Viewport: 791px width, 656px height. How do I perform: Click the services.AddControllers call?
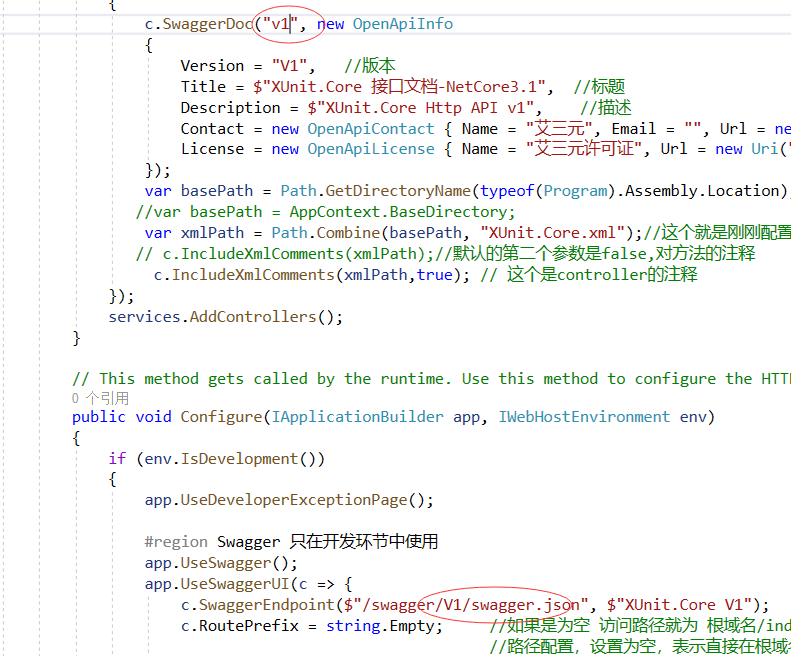225,317
